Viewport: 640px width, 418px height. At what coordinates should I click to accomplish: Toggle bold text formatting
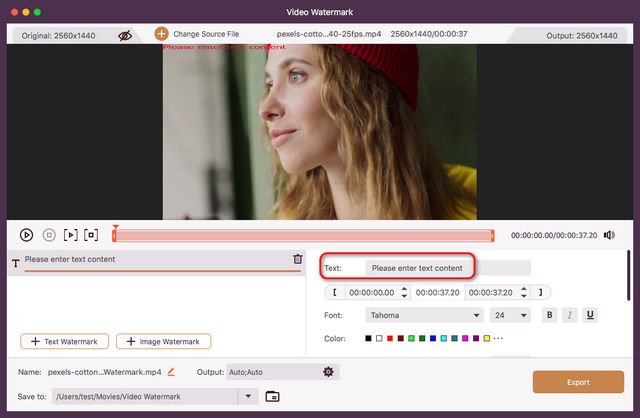click(548, 315)
